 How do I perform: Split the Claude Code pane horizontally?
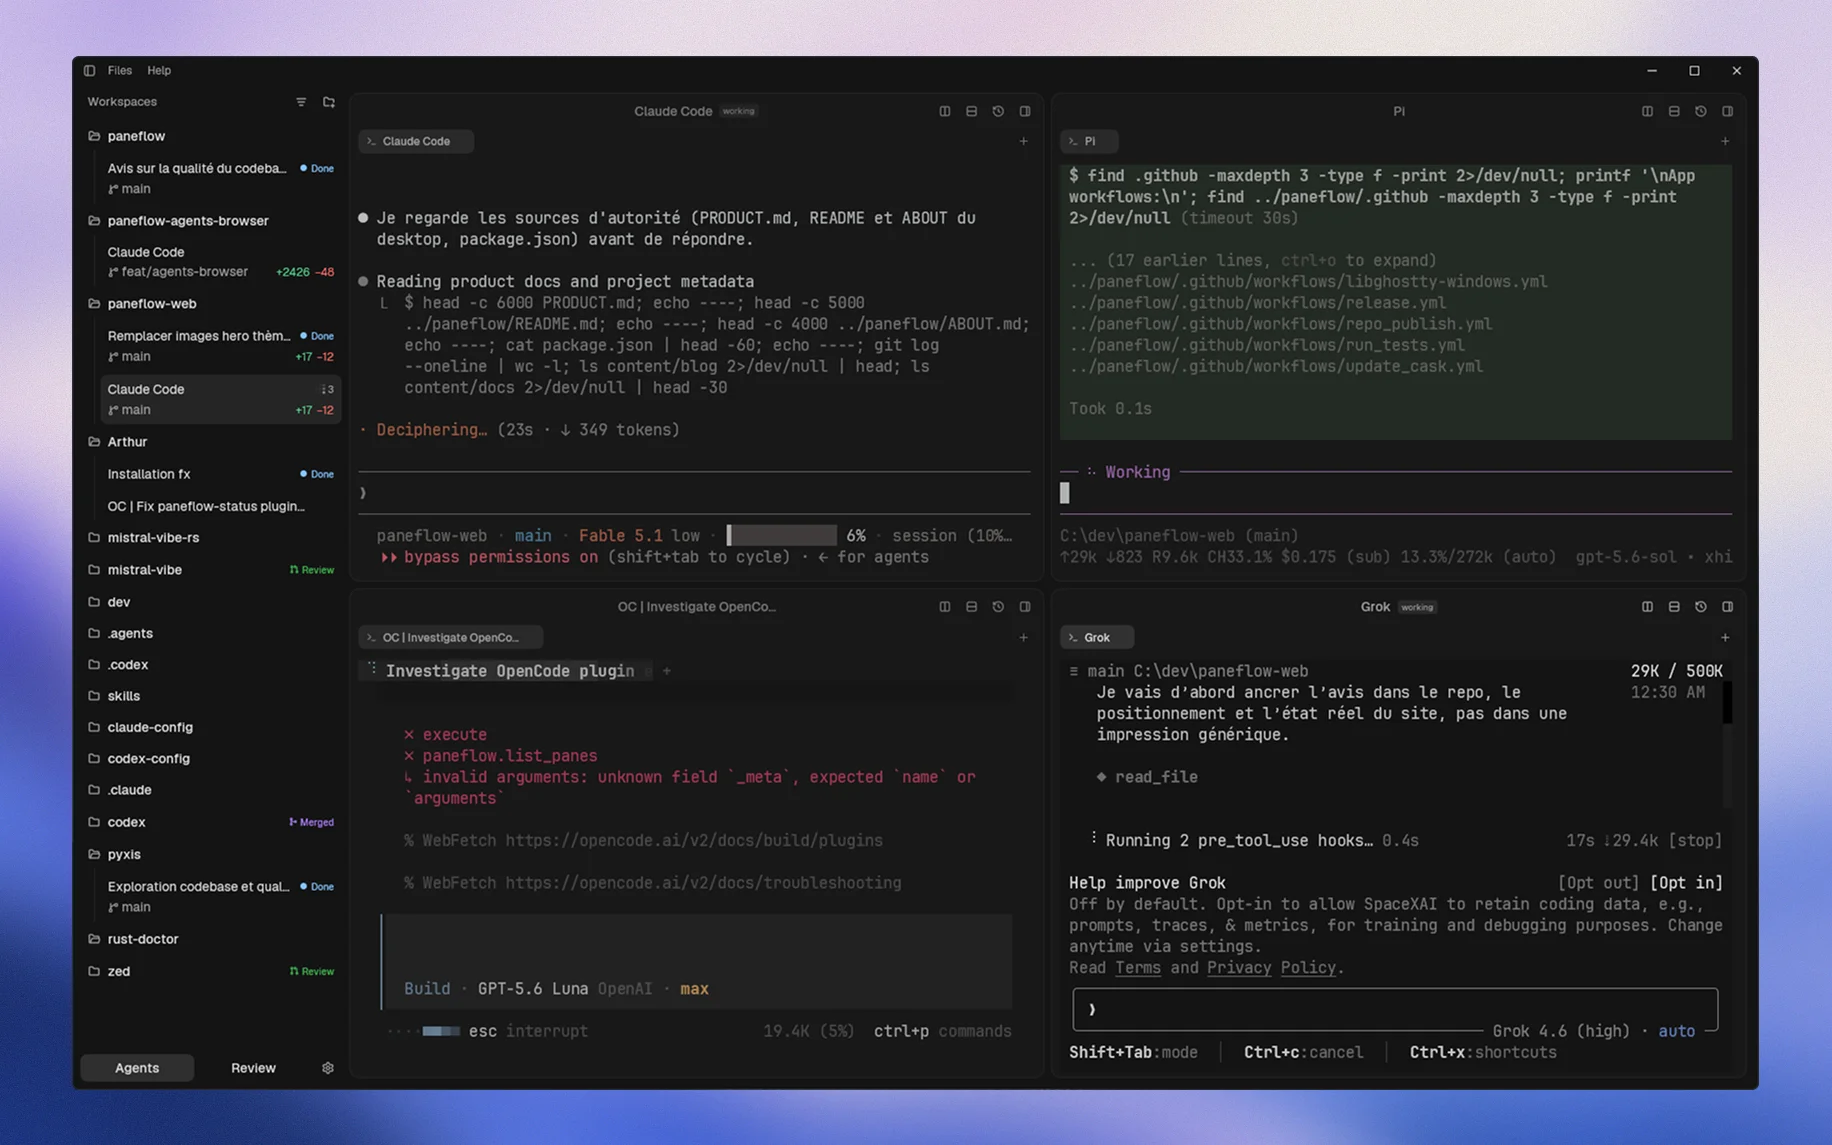(972, 111)
